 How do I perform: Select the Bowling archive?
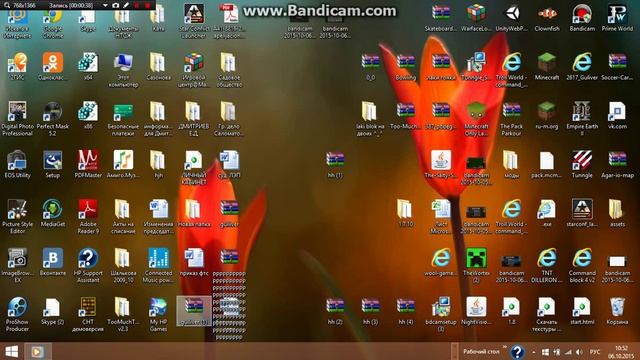coord(405,66)
